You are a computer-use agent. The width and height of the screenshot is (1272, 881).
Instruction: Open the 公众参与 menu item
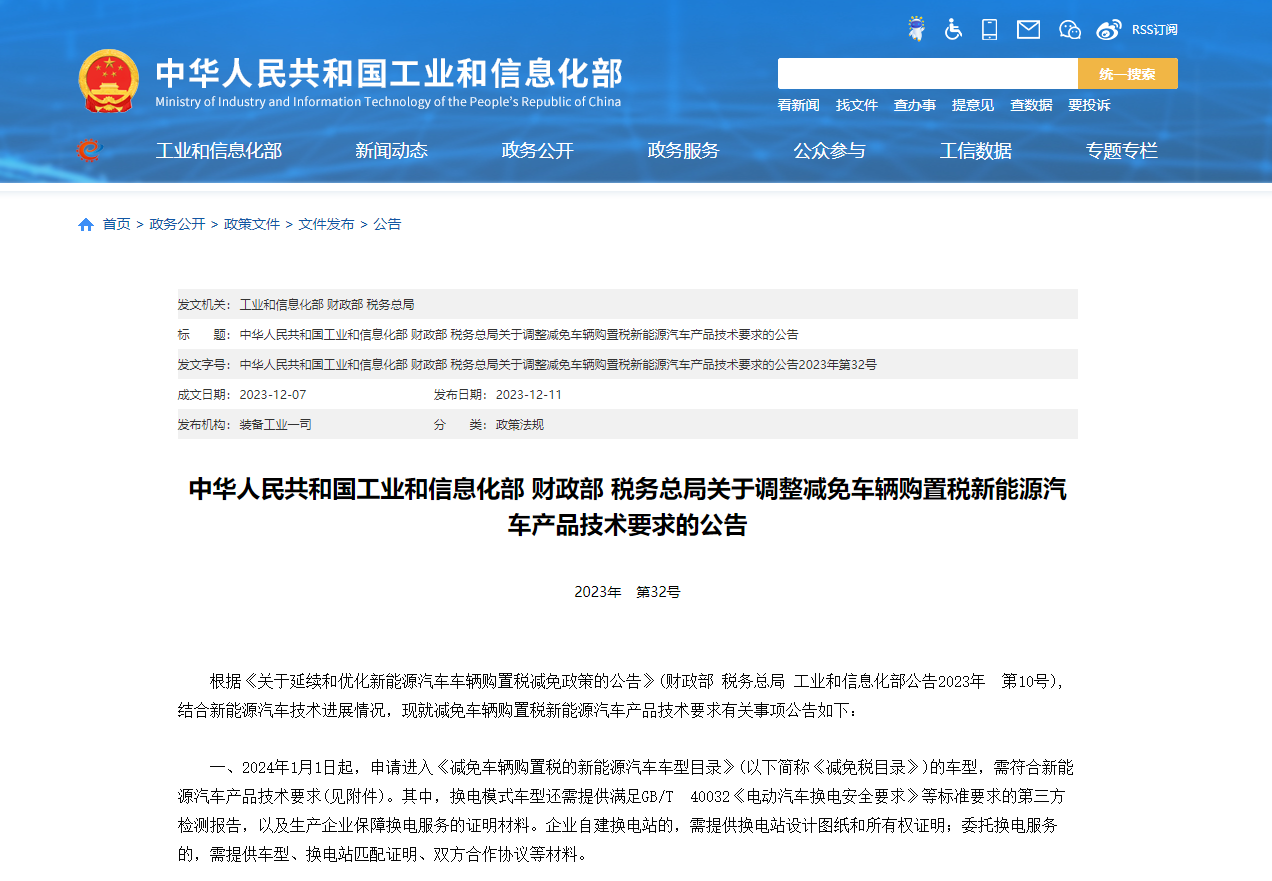(830, 151)
